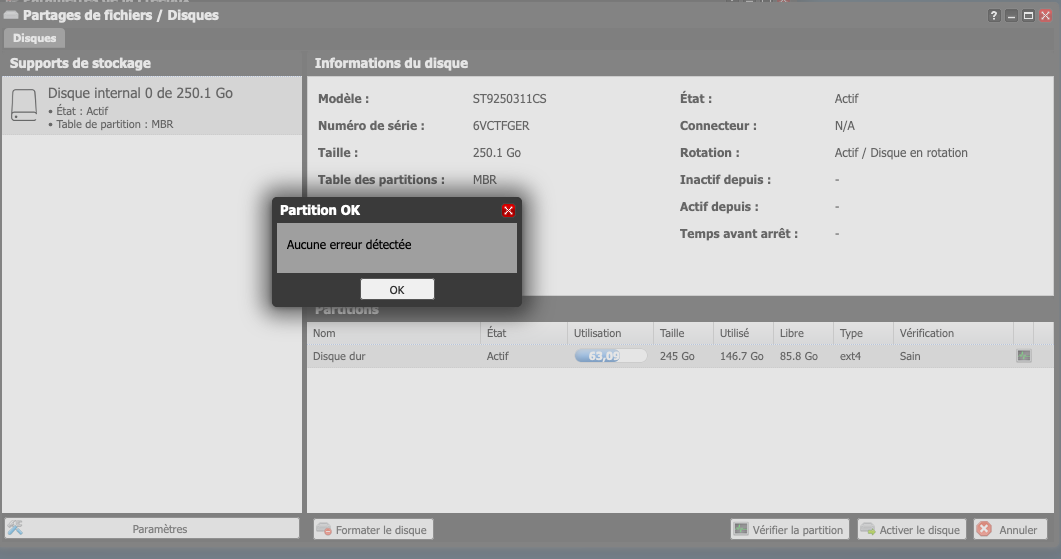Click Connecteur value N/A
The width and height of the screenshot is (1061, 559).
(x=844, y=126)
